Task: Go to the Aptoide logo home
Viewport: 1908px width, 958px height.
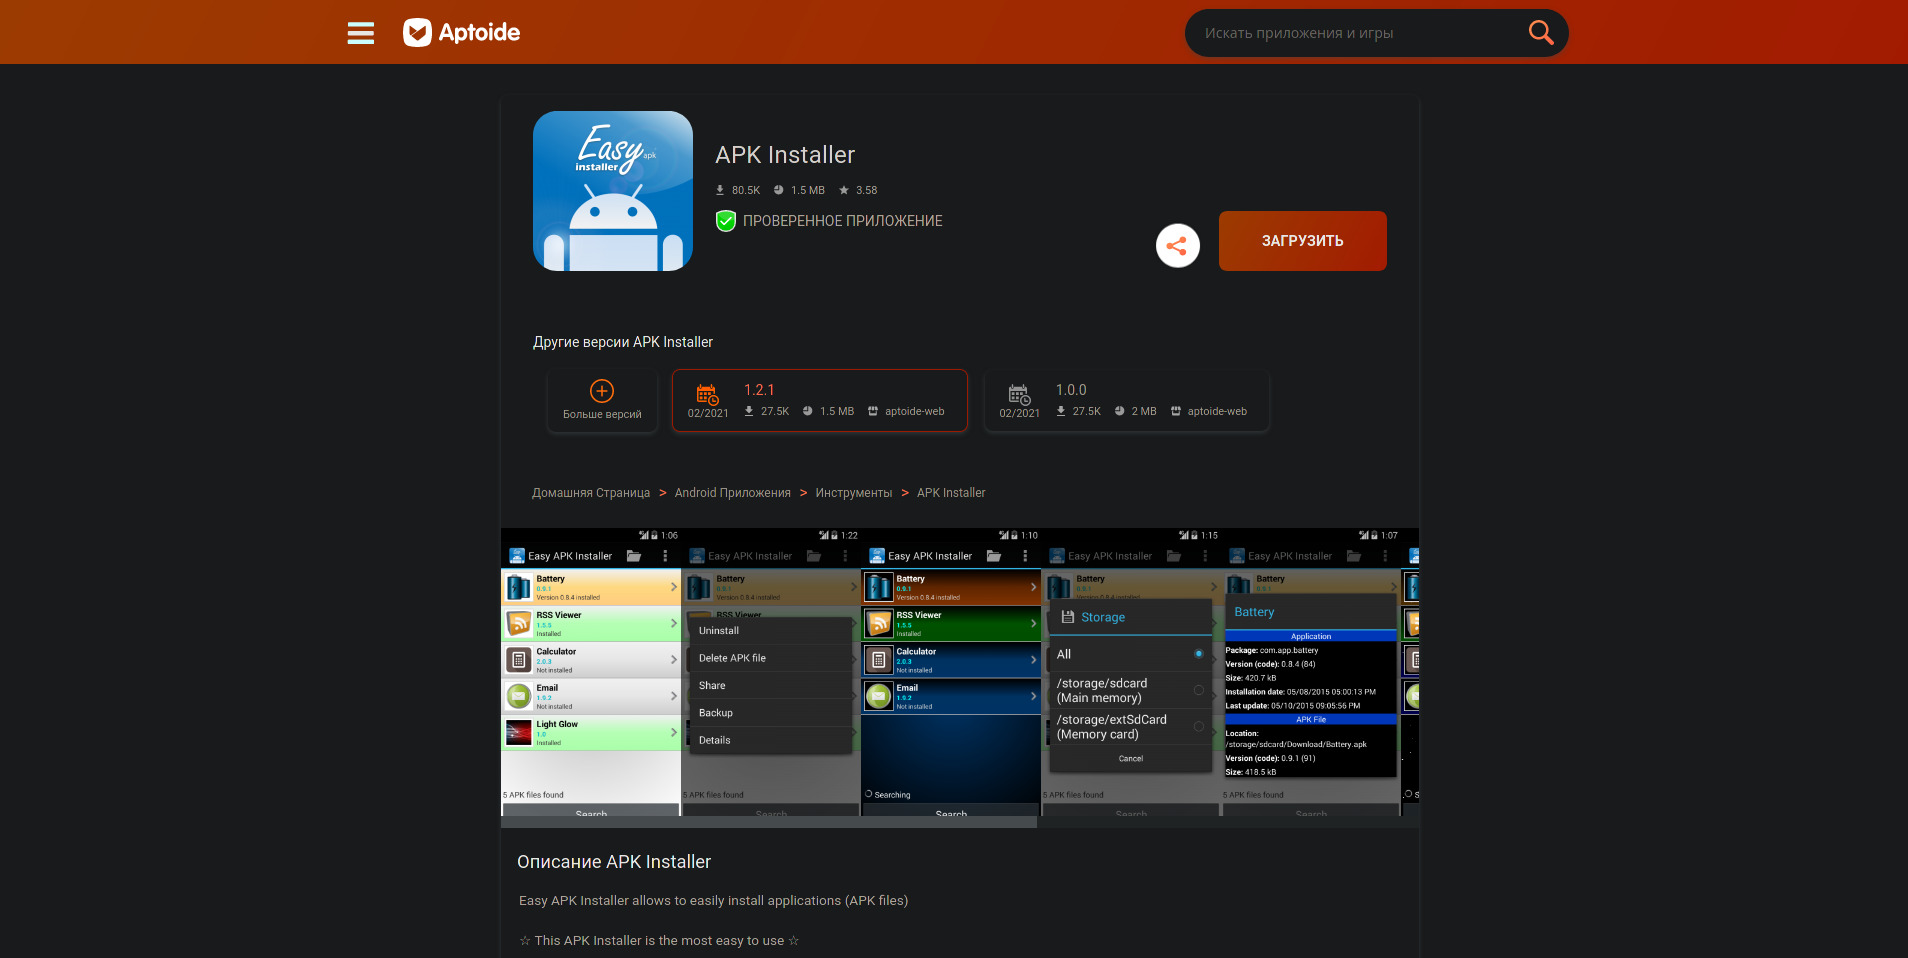Action: [461, 33]
